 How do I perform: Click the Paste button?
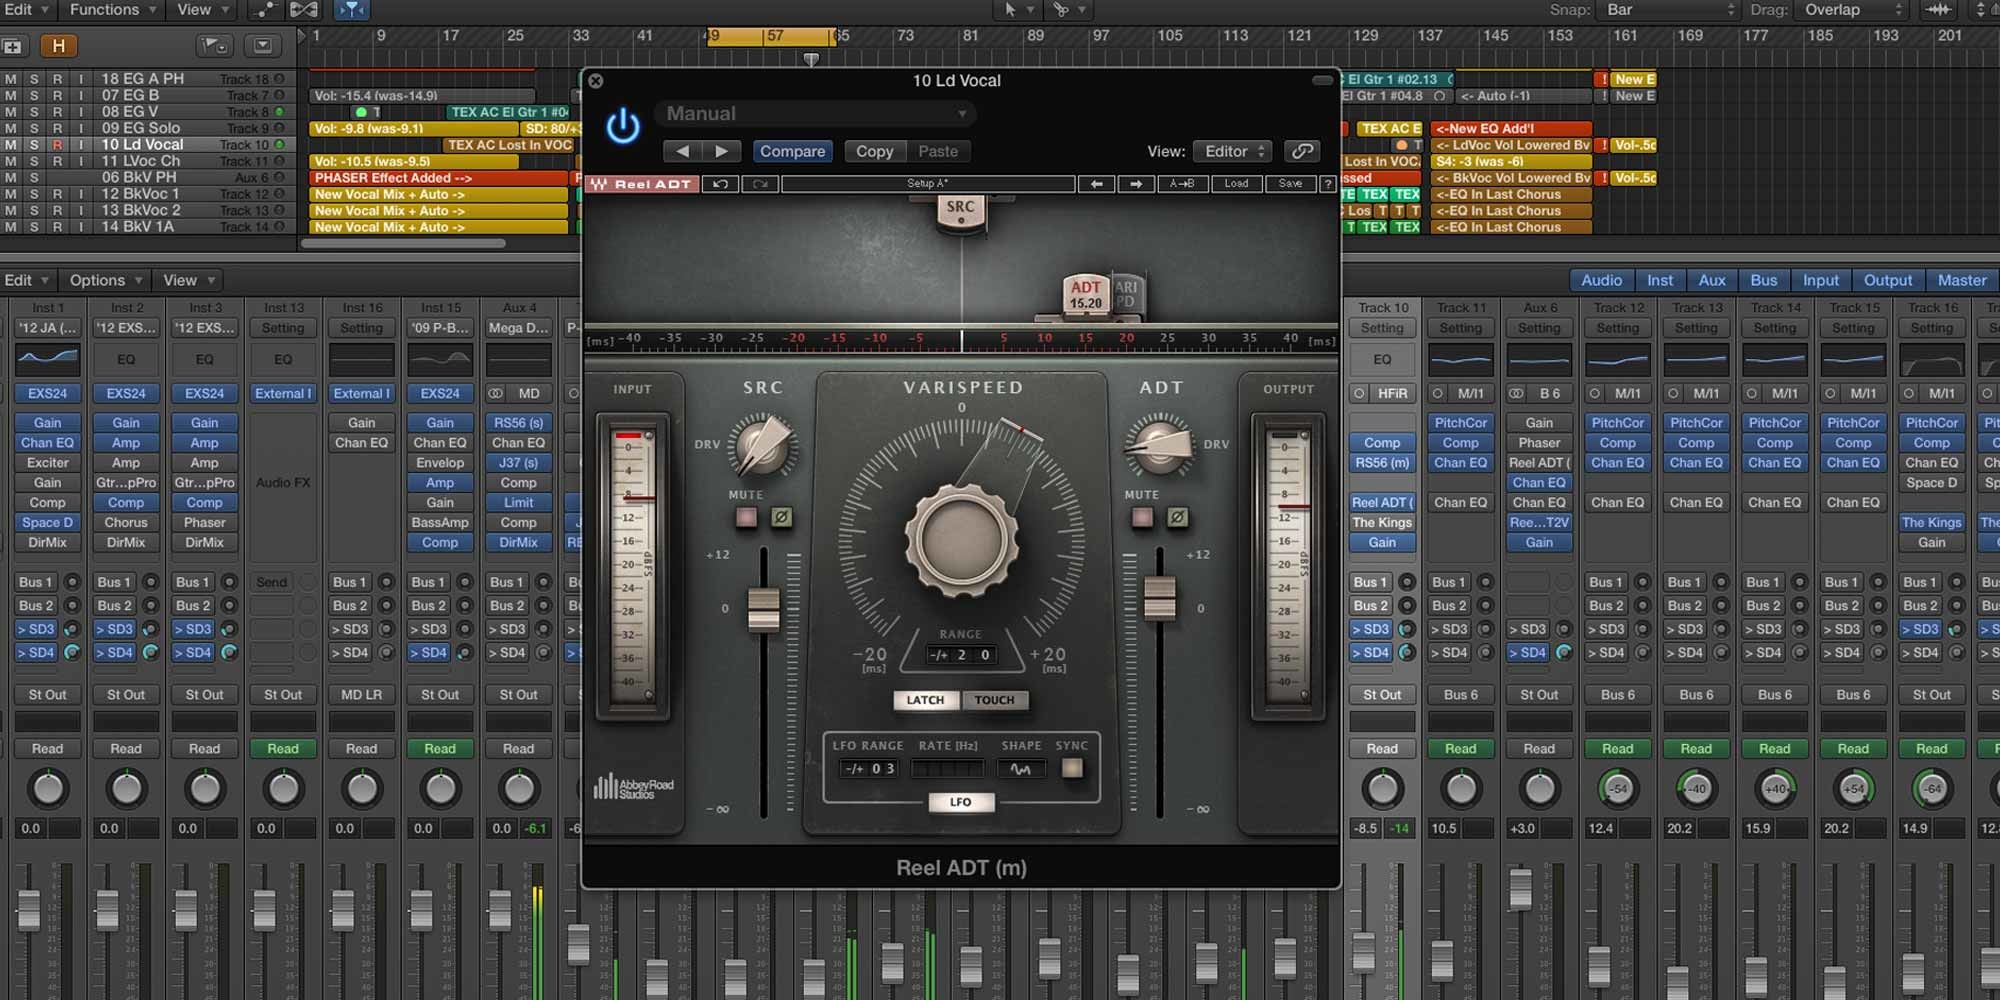click(938, 151)
